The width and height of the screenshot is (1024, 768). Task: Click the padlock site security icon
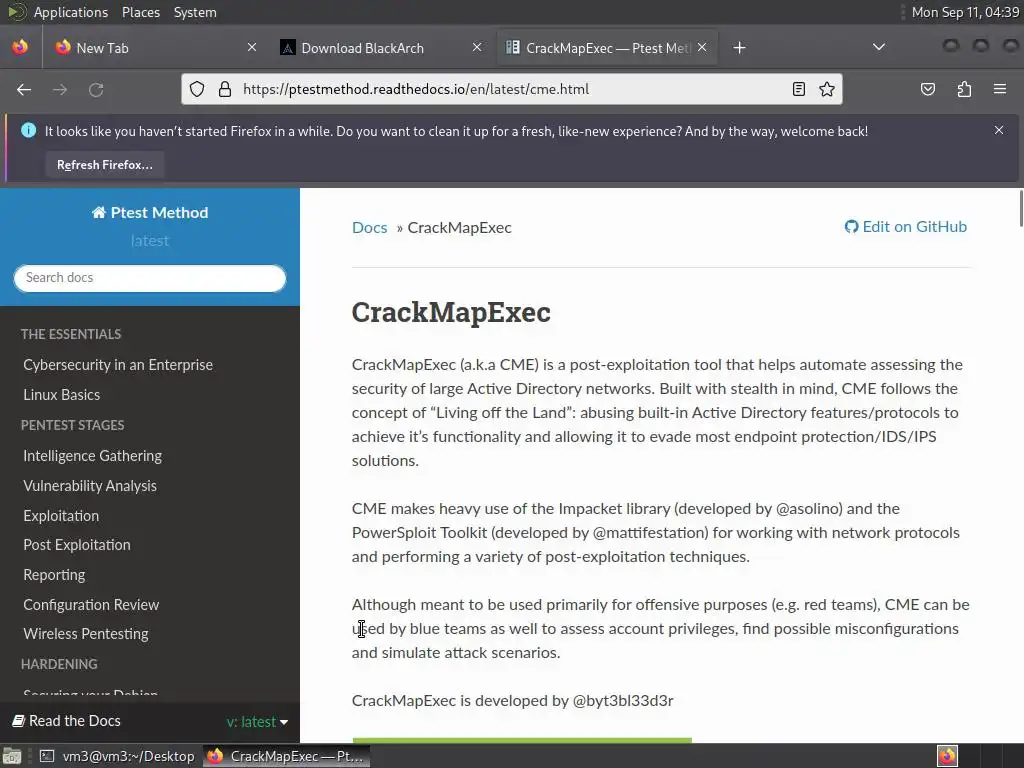225,89
